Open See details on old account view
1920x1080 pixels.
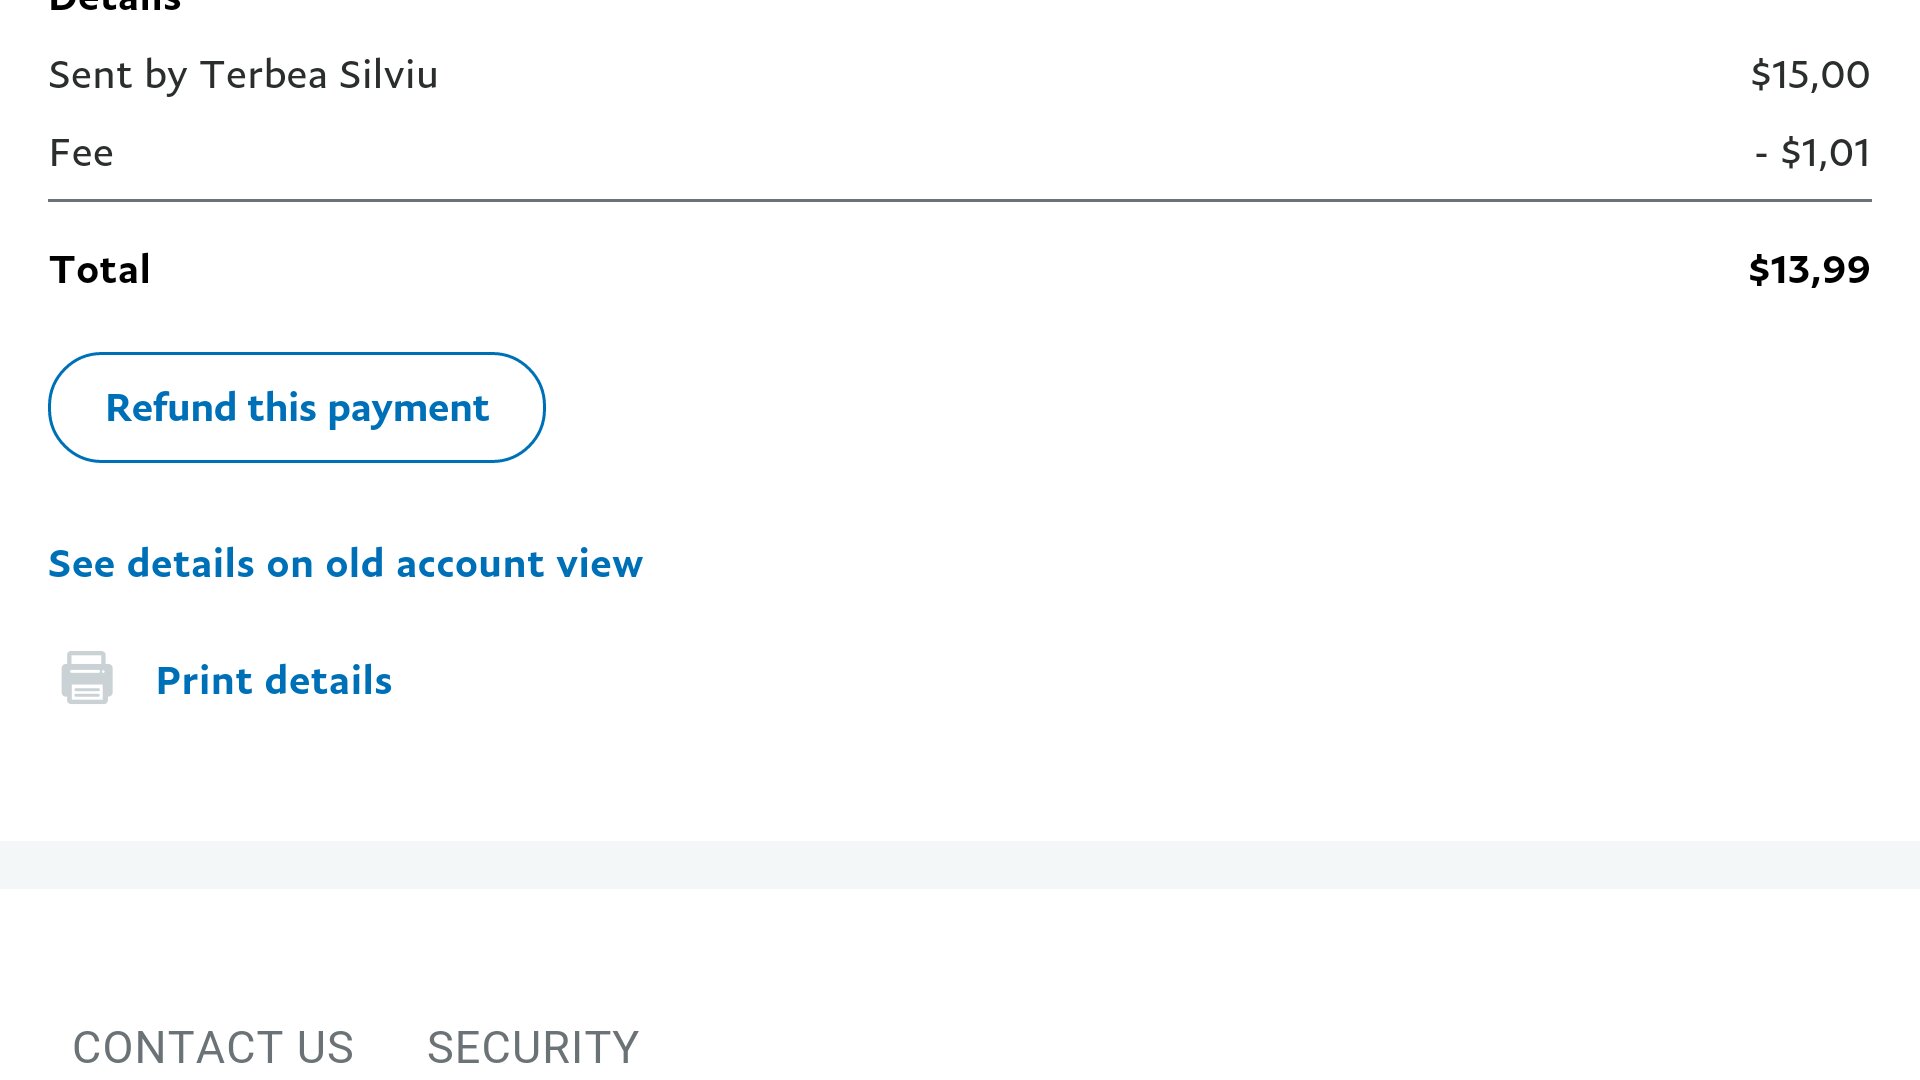click(345, 564)
